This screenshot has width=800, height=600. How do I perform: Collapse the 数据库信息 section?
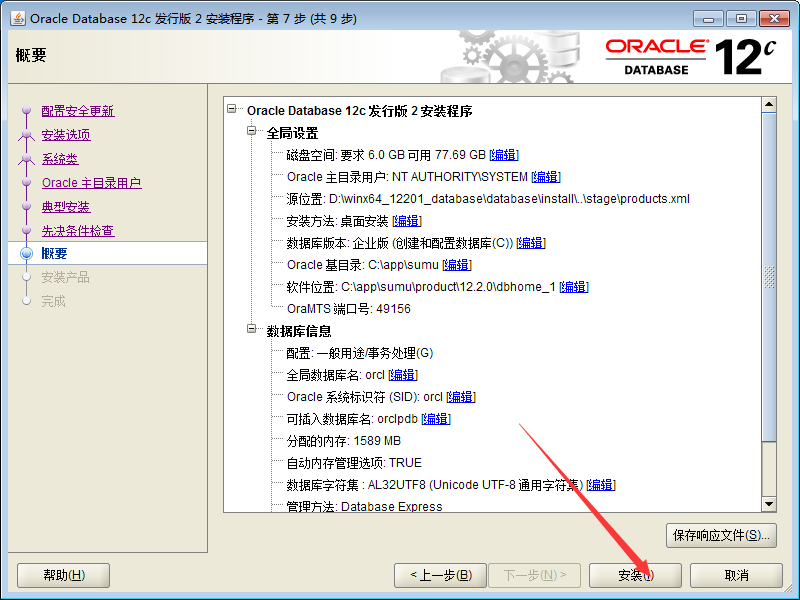click(252, 329)
